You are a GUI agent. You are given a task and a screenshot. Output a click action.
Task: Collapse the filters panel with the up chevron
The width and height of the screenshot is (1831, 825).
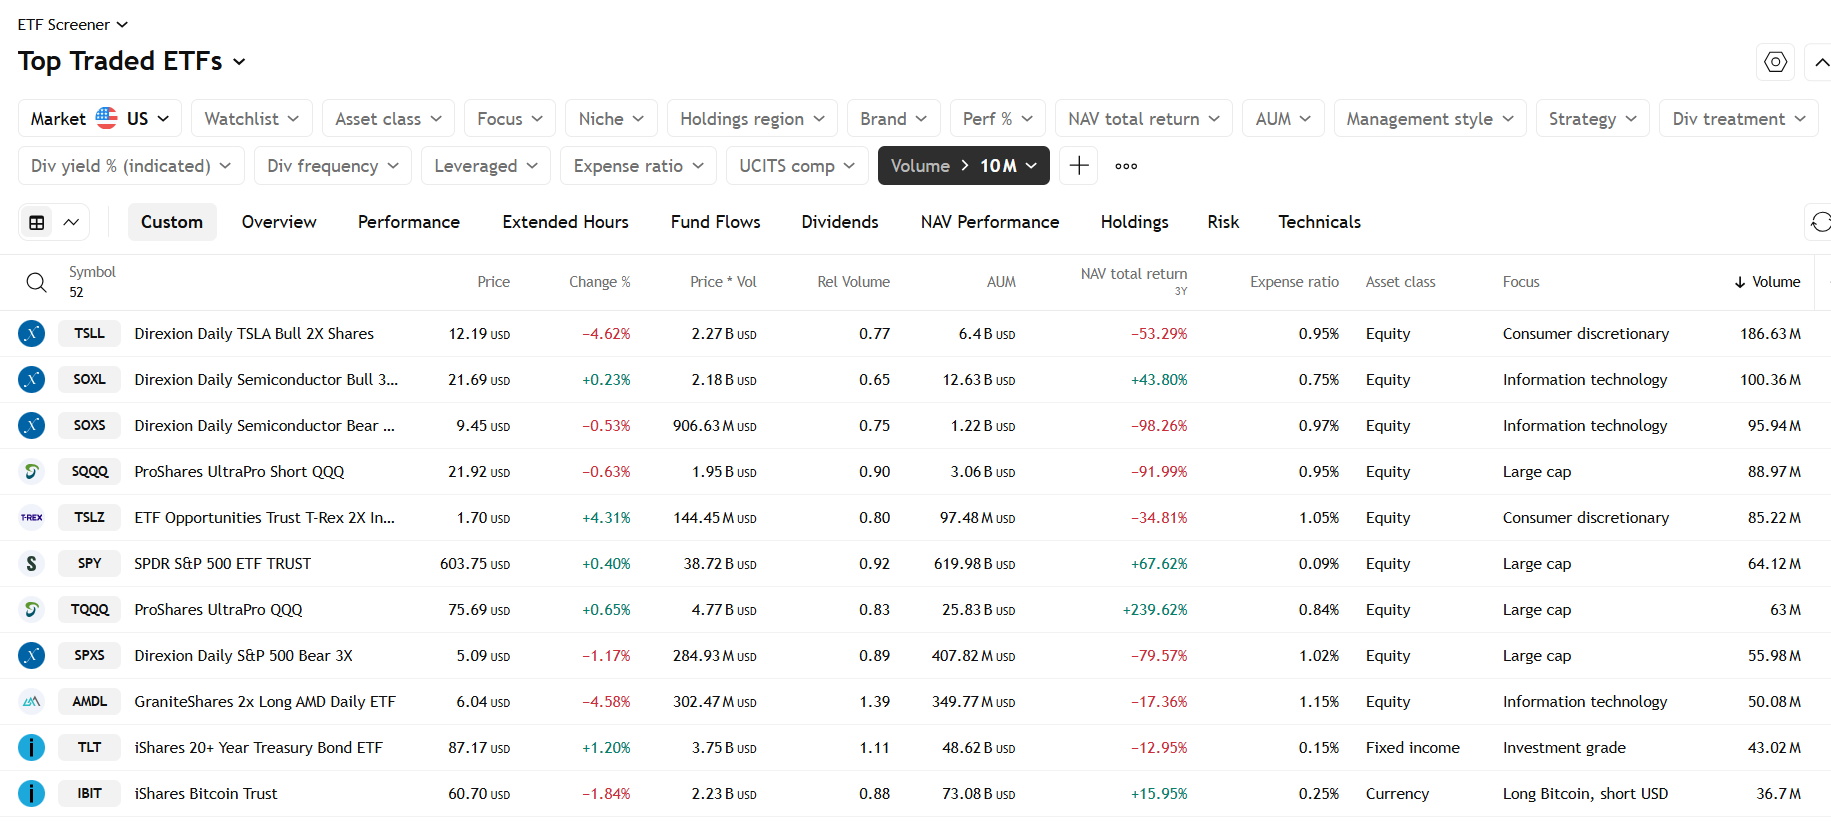pos(1820,62)
